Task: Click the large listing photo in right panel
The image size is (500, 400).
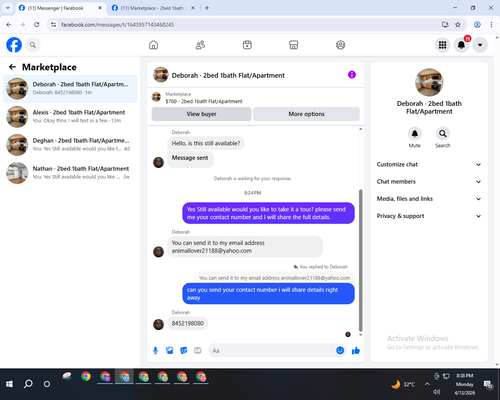Action: [x=429, y=82]
